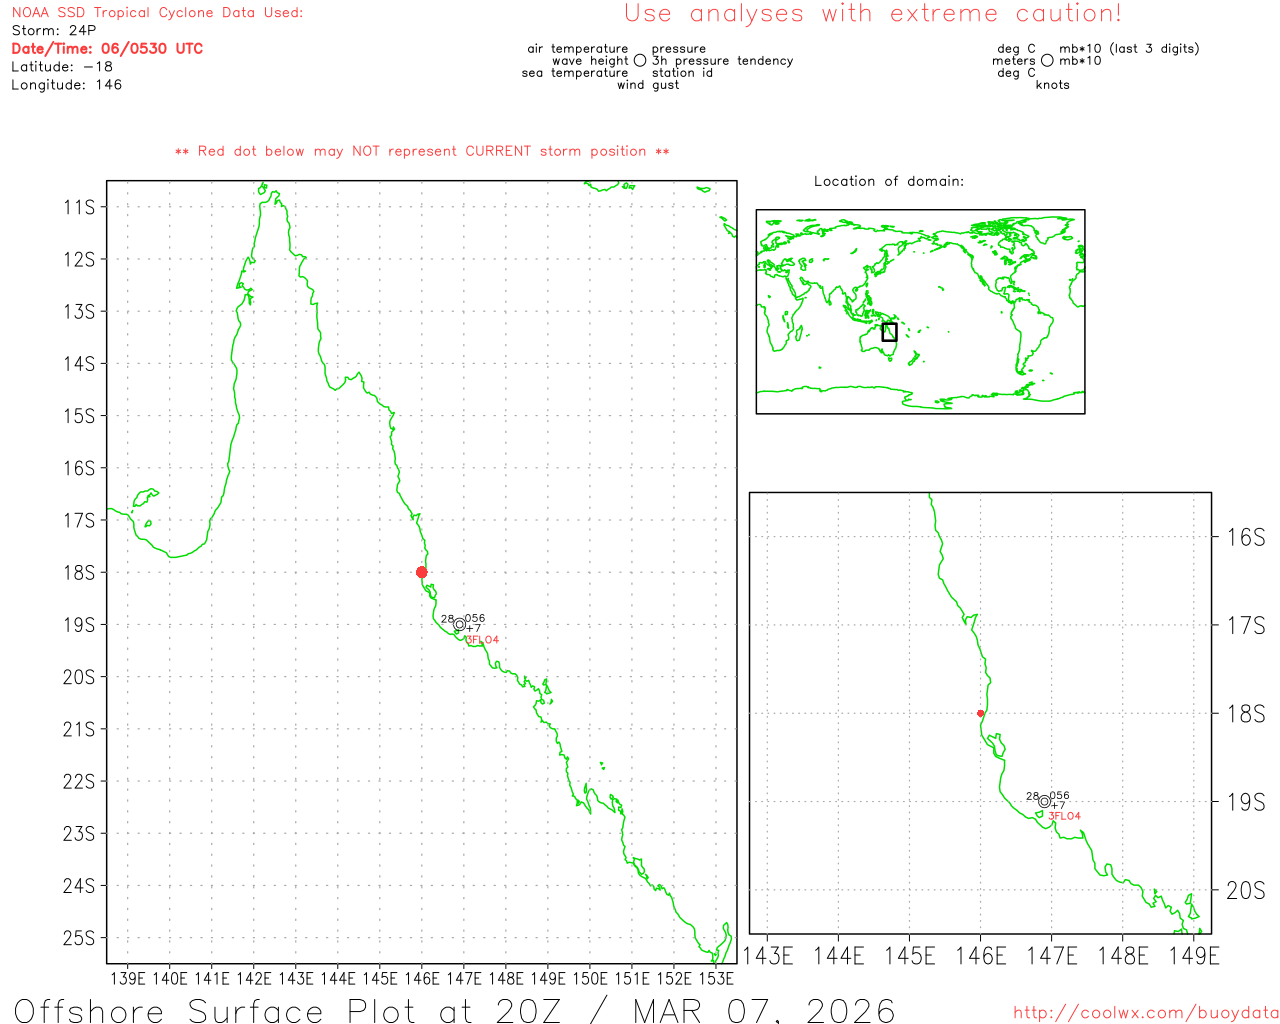Click the black domain rectangle on world locator map
Viewport: 1280px width, 1024px height.
point(889,332)
